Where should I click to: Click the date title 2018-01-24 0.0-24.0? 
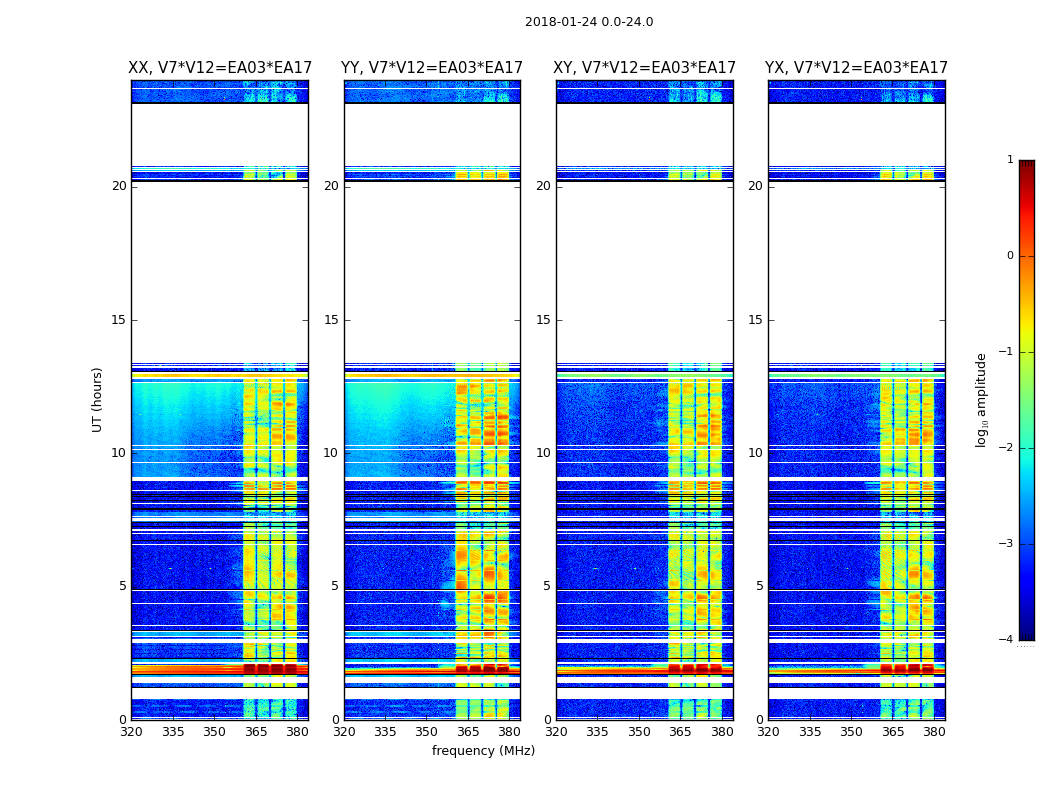[x=588, y=22]
